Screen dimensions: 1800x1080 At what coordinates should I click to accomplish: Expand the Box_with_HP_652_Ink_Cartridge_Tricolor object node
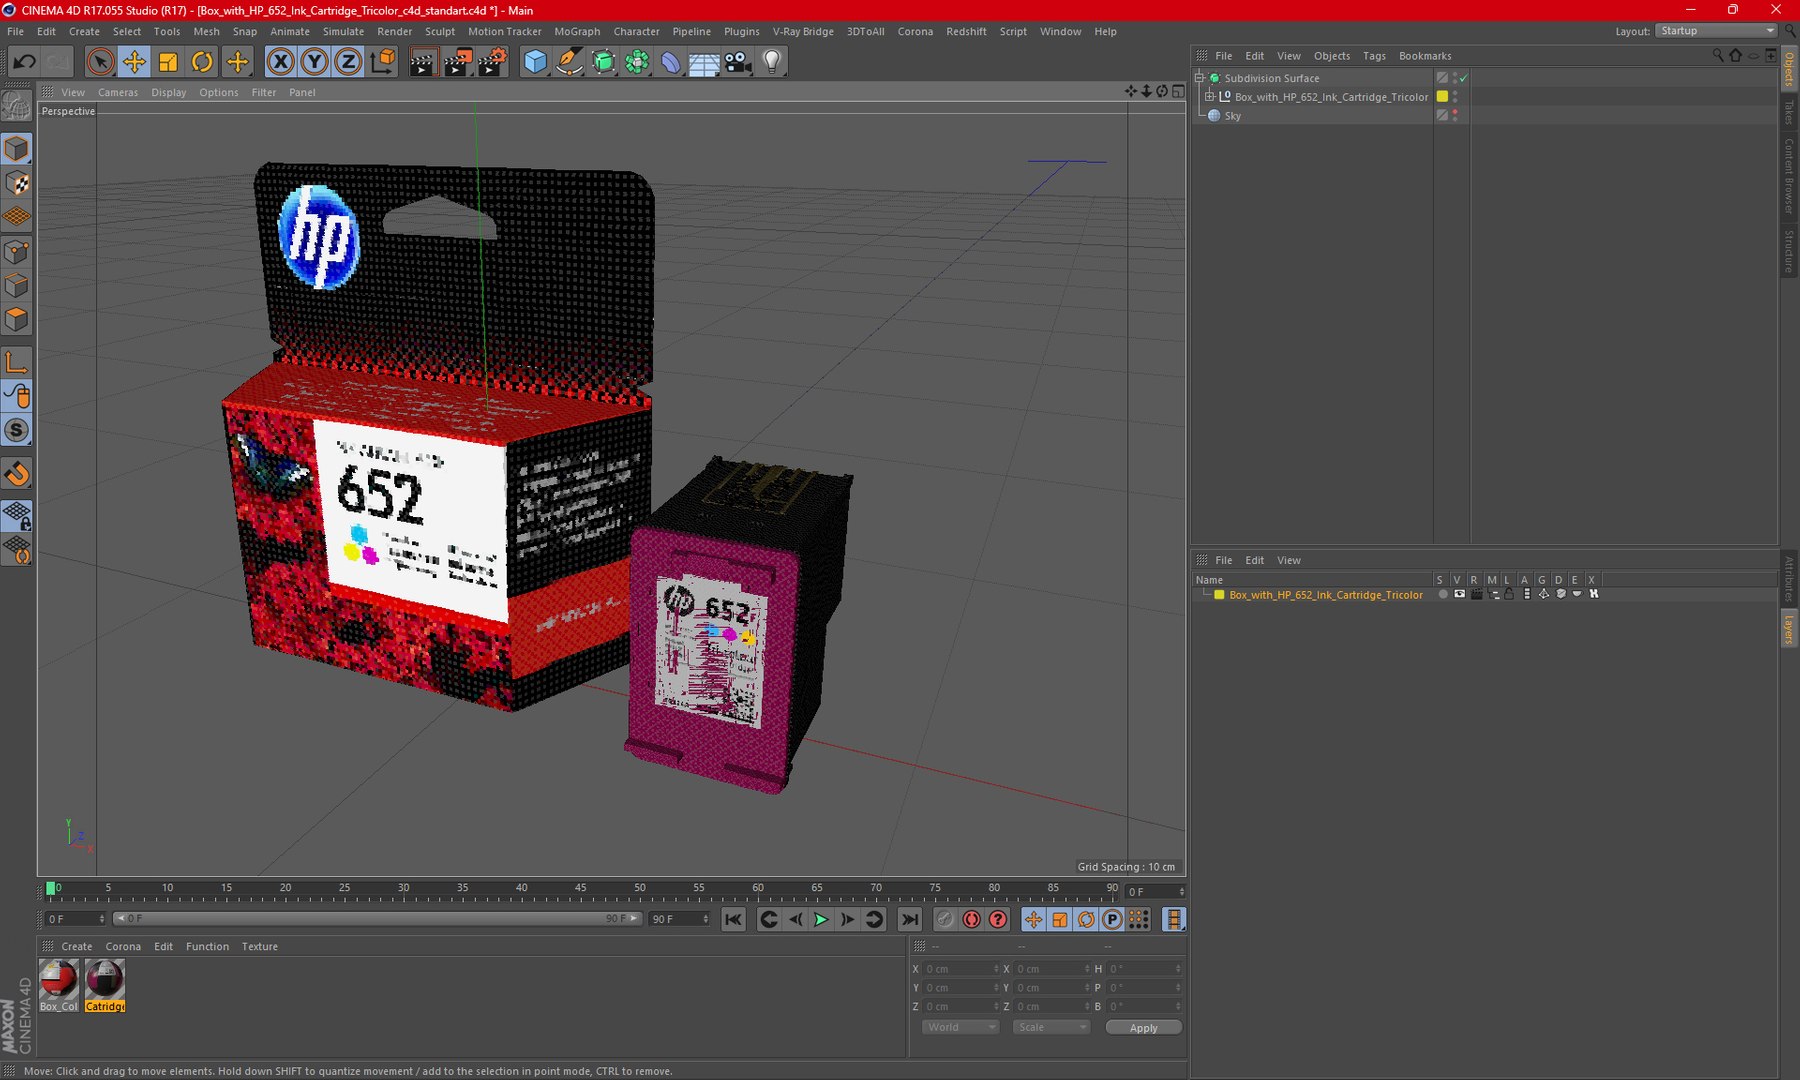click(x=1209, y=96)
